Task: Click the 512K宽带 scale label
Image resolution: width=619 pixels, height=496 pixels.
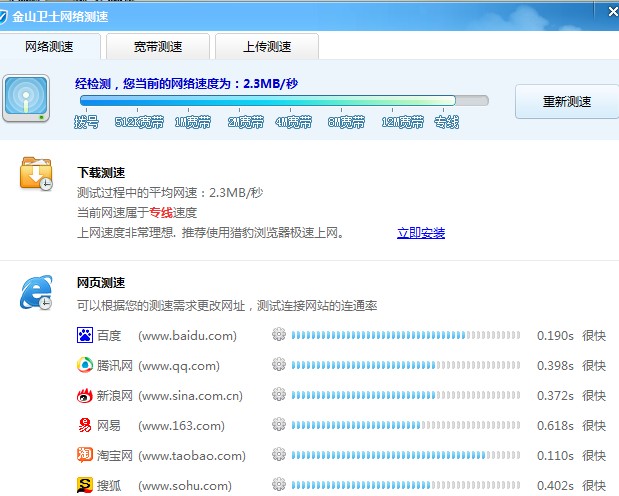Action: click(x=139, y=122)
